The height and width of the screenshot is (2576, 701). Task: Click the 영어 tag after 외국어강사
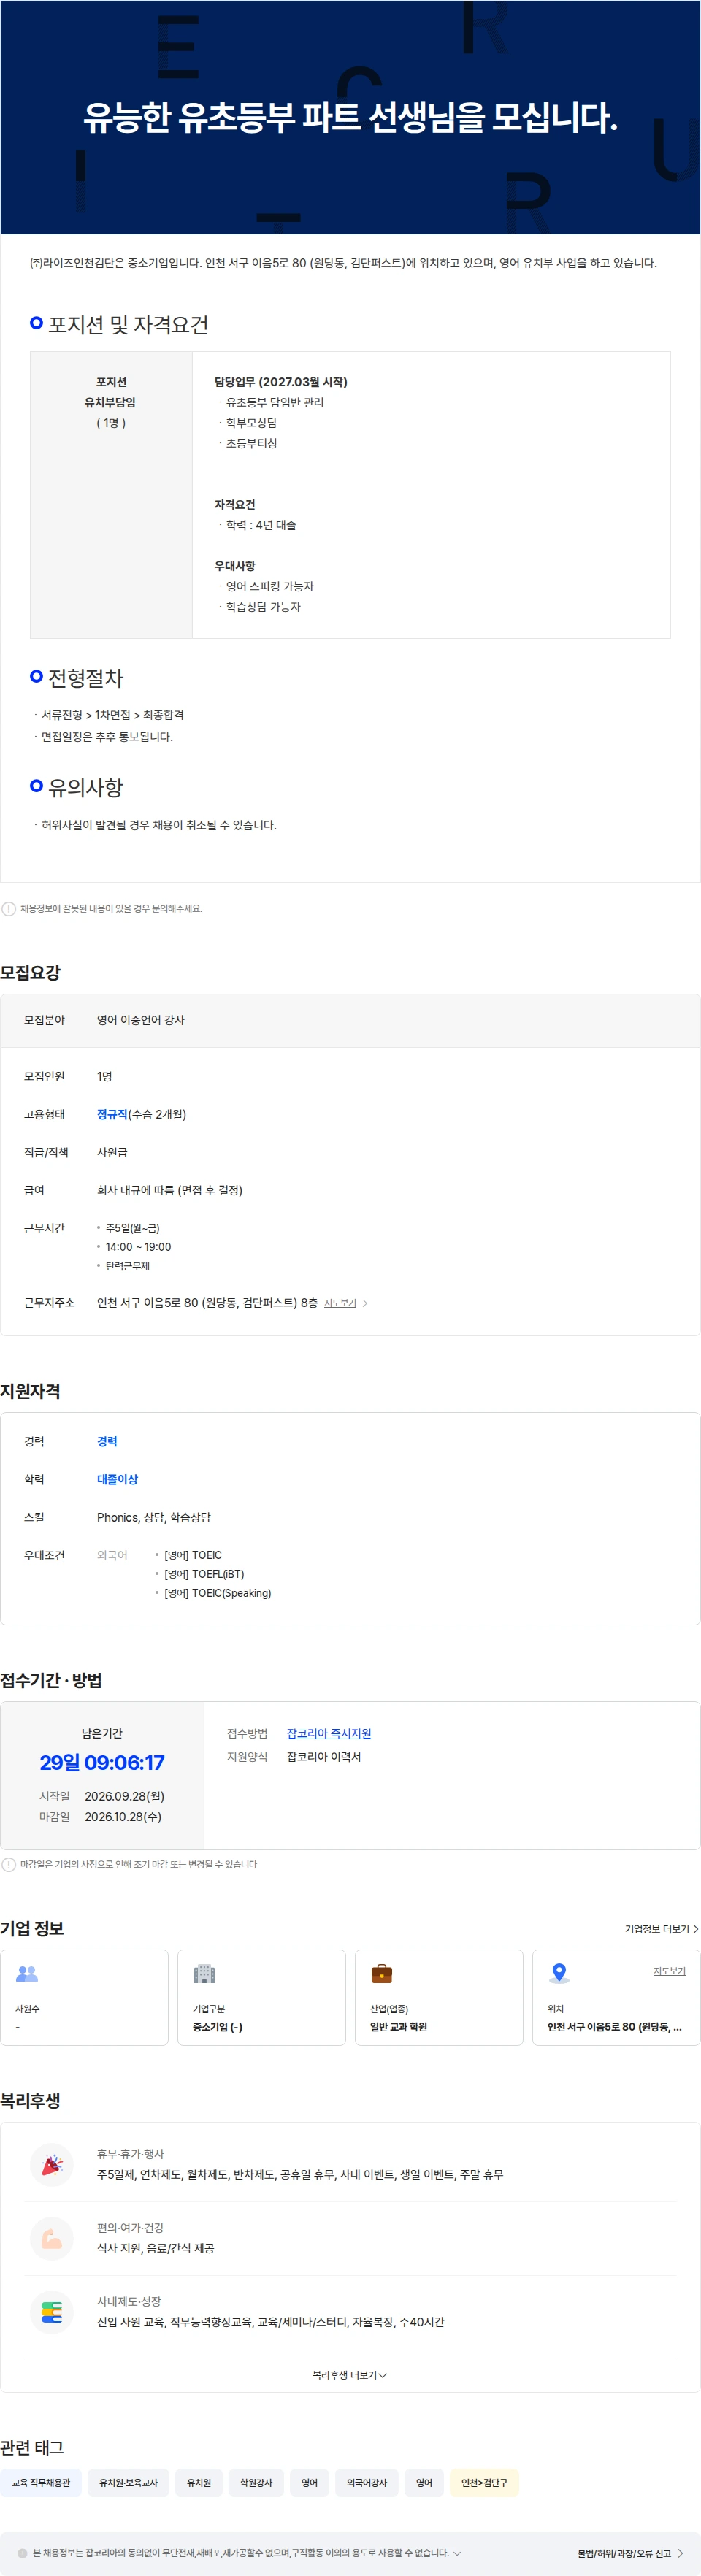point(424,2483)
